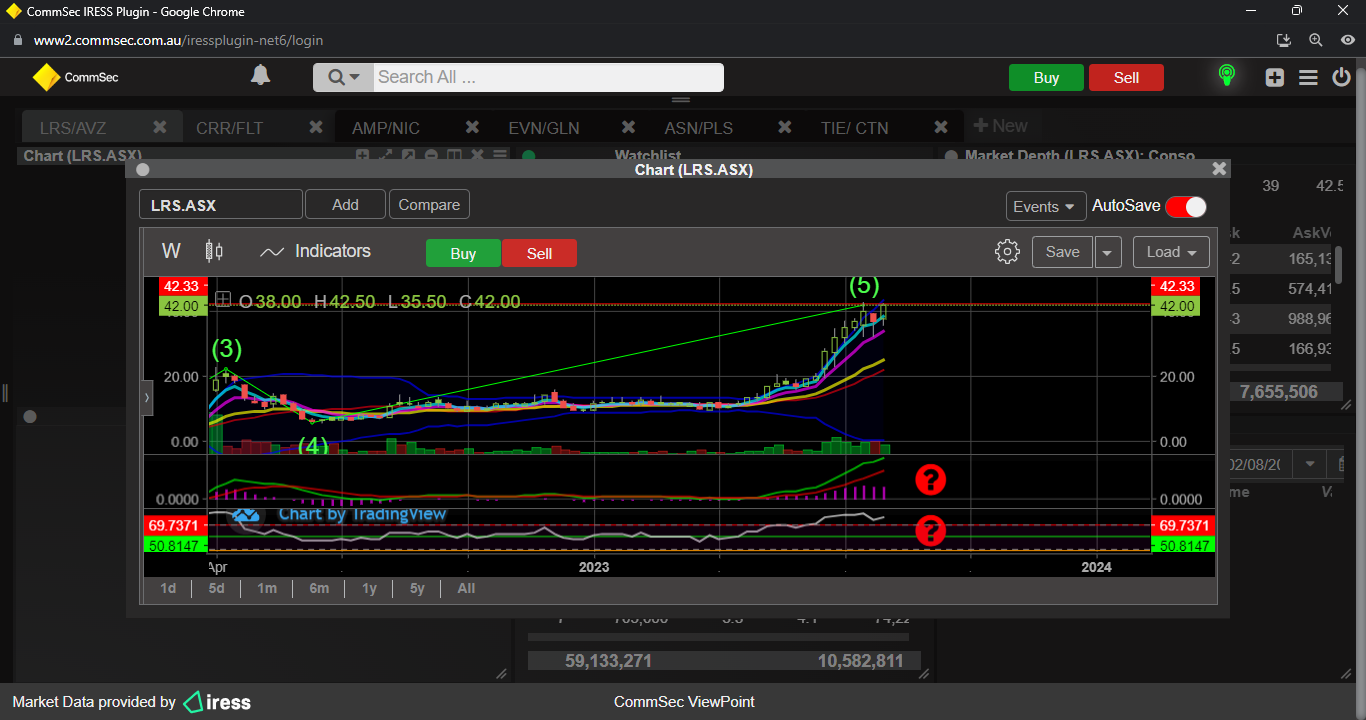Open the hamburger main menu
This screenshot has width=1366, height=720.
[1308, 77]
